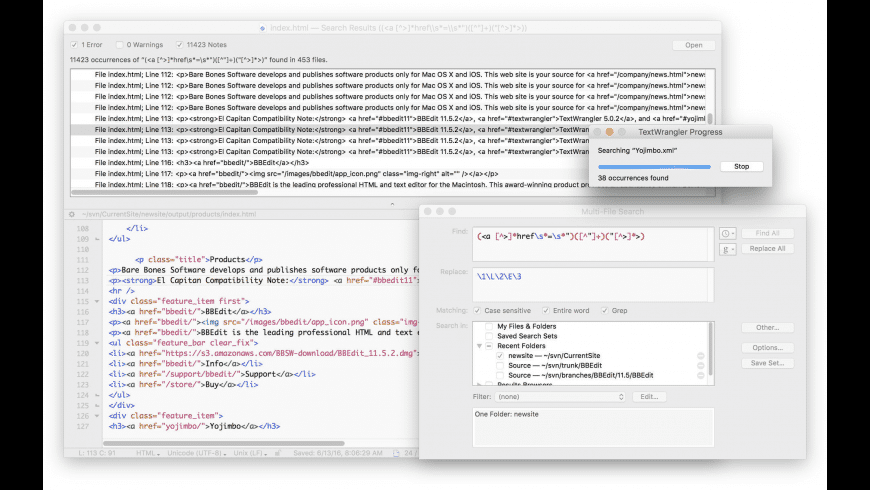The width and height of the screenshot is (870, 490).
Task: Open the search Options... button
Action: click(x=767, y=347)
